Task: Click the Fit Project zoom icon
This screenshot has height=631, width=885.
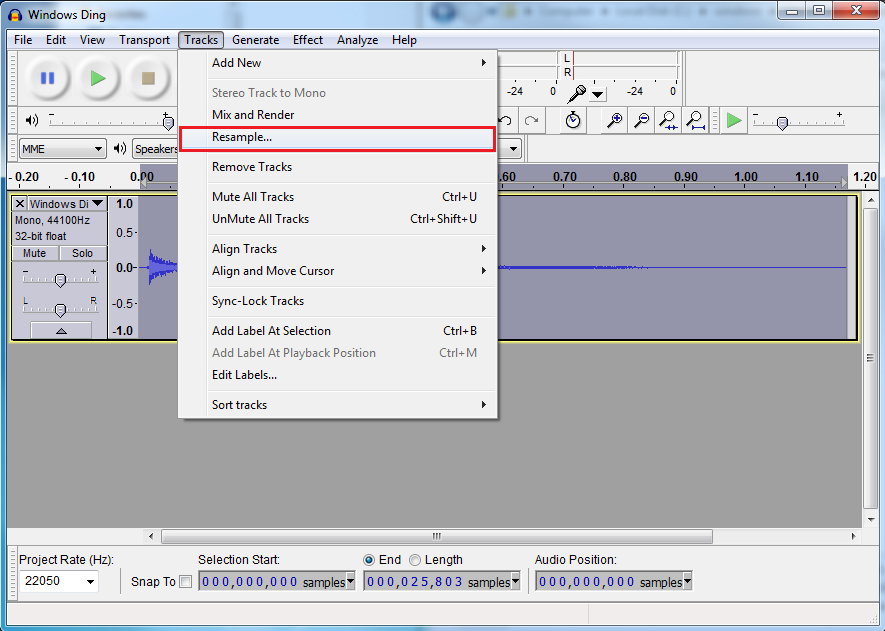Action: point(696,120)
